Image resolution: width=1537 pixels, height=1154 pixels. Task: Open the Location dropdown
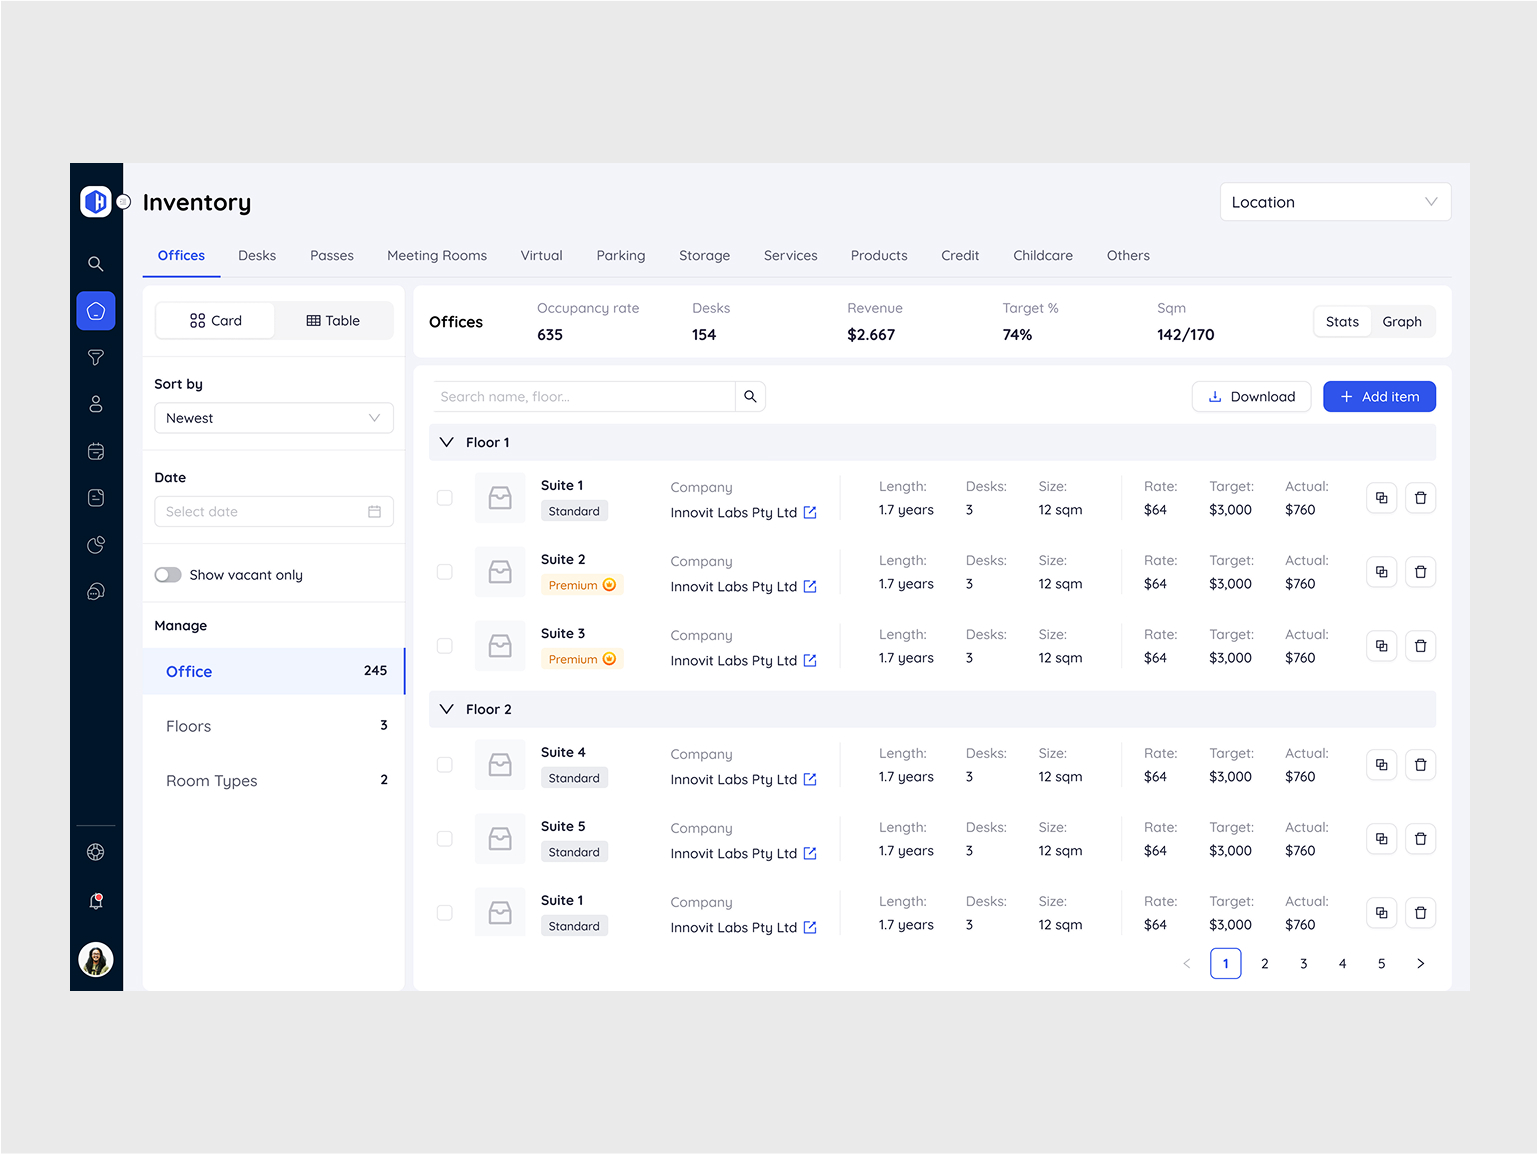pos(1334,201)
